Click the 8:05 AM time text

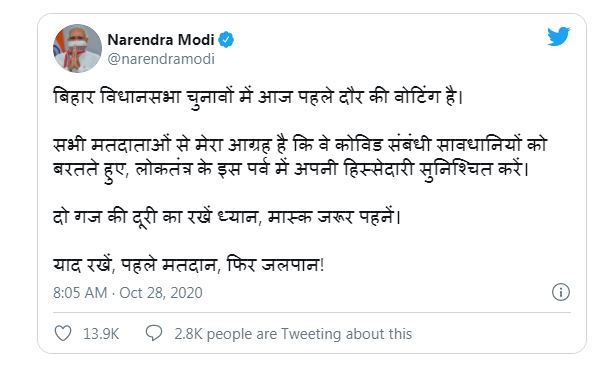pos(80,293)
